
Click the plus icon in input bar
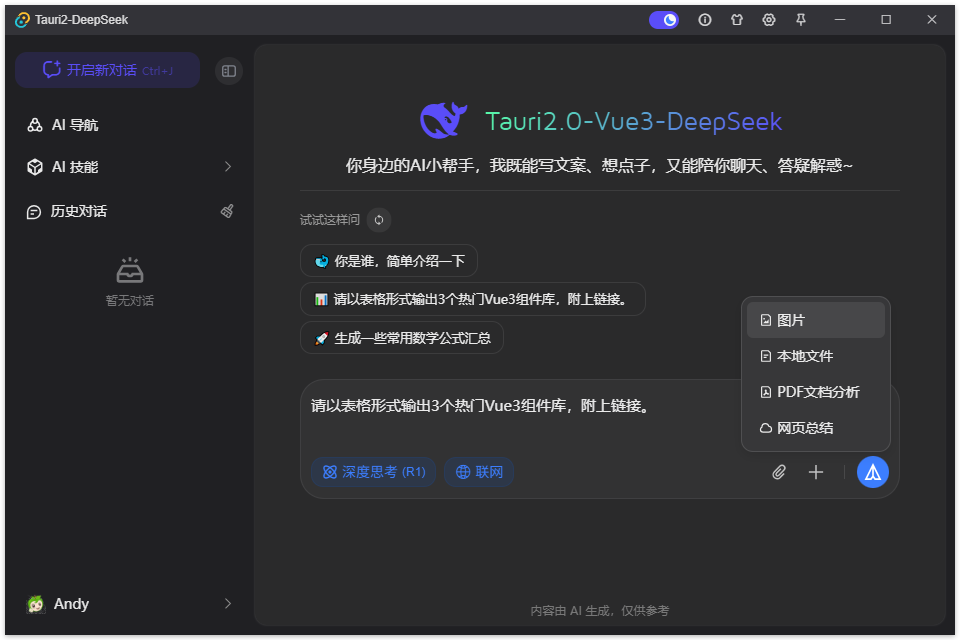coord(816,472)
